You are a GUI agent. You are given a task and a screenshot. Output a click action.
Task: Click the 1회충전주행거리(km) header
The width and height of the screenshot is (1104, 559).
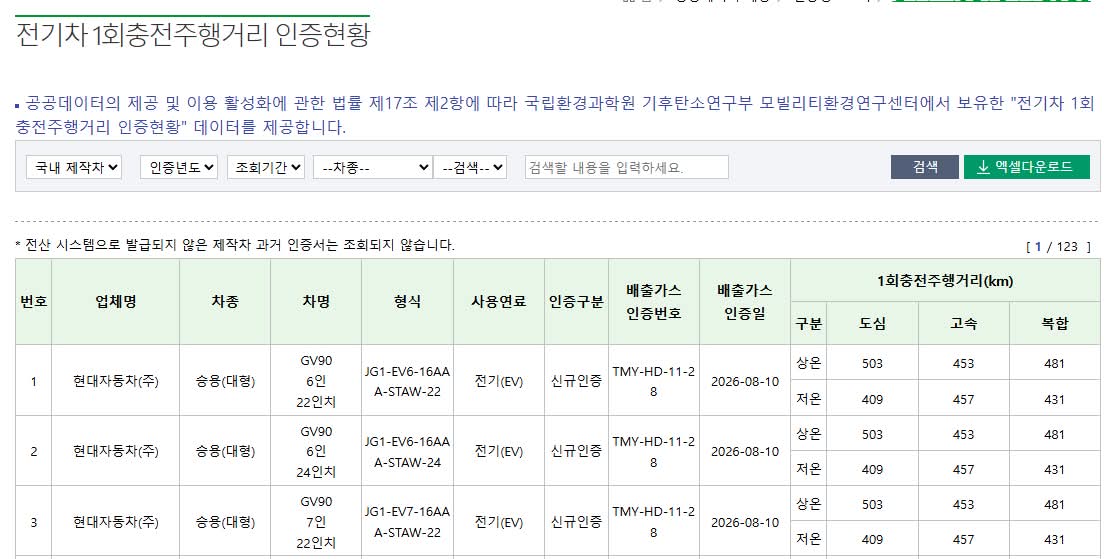click(945, 281)
